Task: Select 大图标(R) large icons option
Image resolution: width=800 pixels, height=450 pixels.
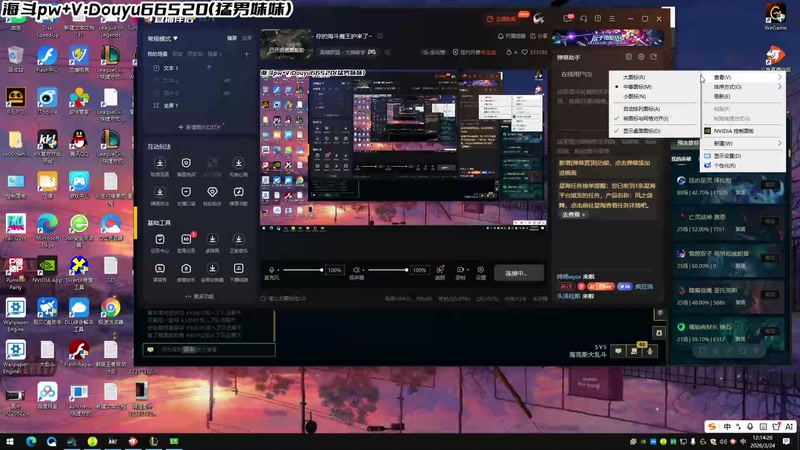Action: click(x=654, y=77)
